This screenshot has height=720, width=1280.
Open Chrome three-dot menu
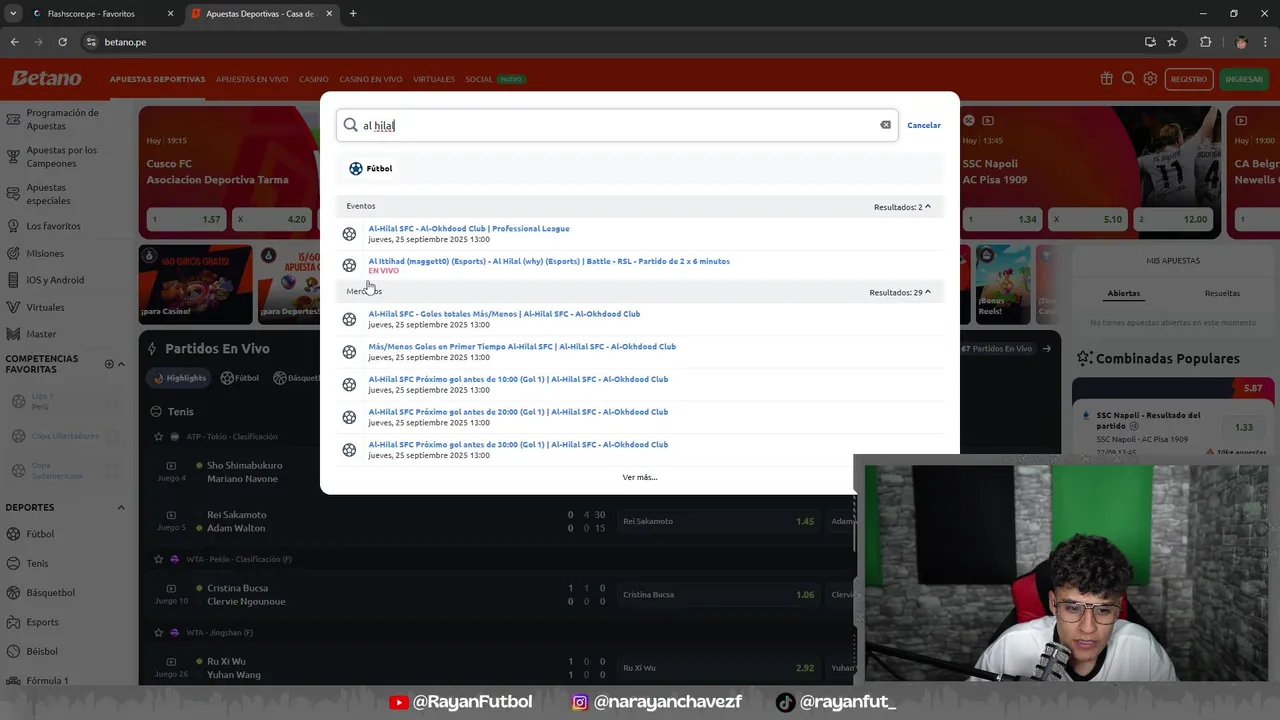(1266, 42)
